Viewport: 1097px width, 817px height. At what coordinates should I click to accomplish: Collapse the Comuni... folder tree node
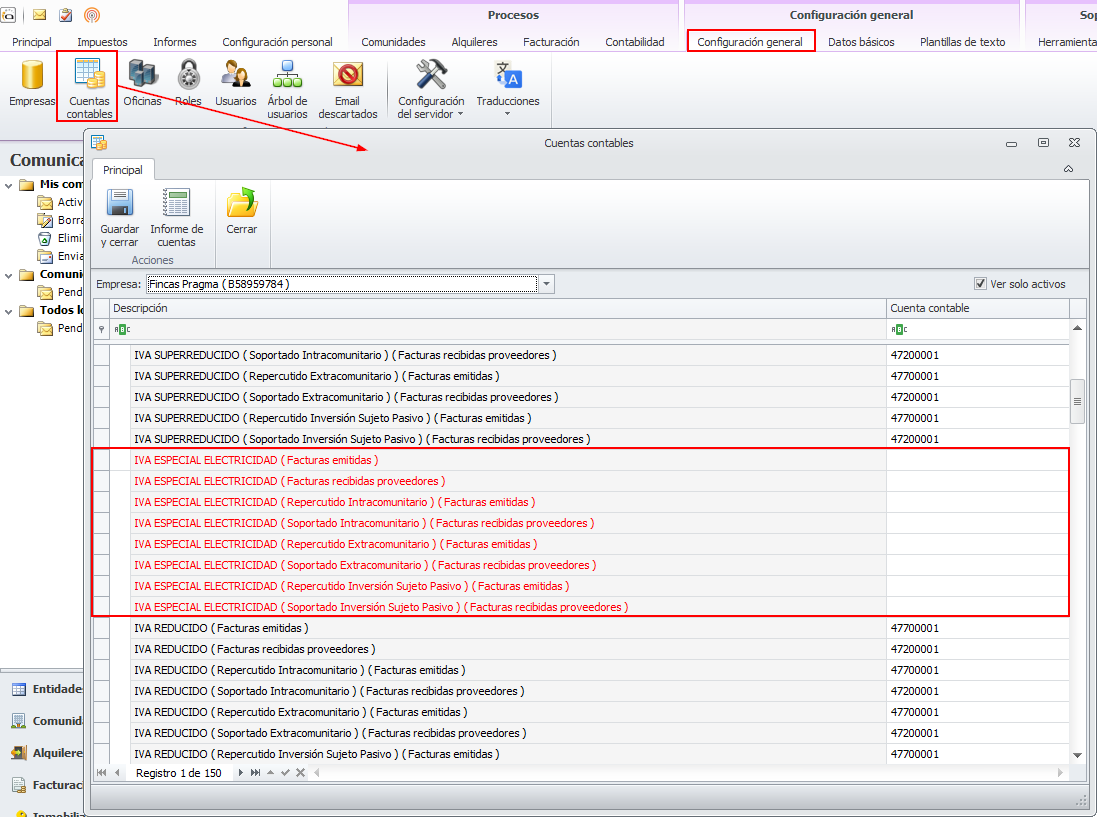(x=8, y=276)
